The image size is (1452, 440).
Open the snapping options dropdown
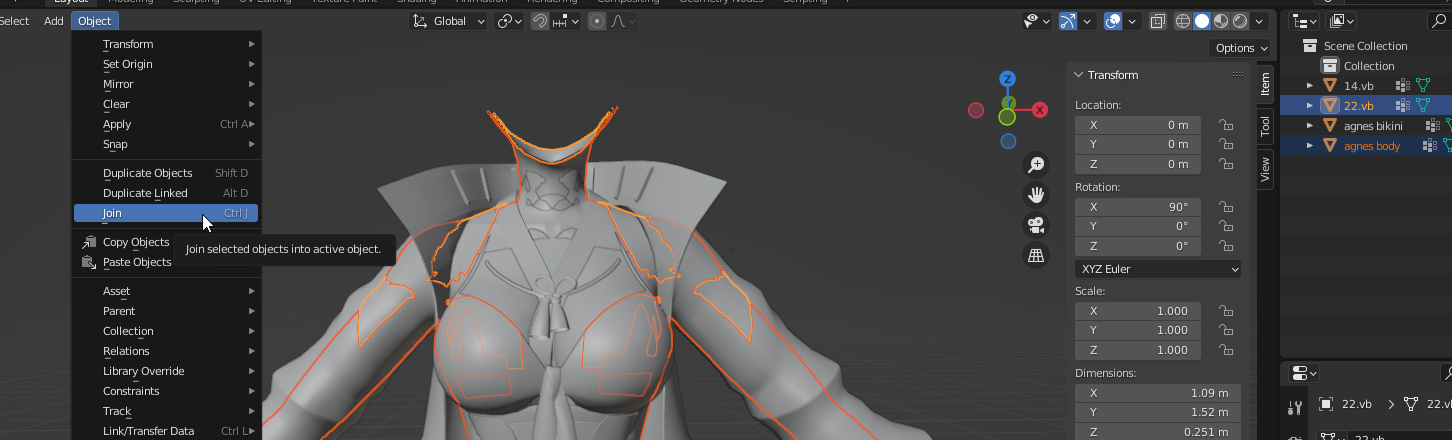click(566, 21)
